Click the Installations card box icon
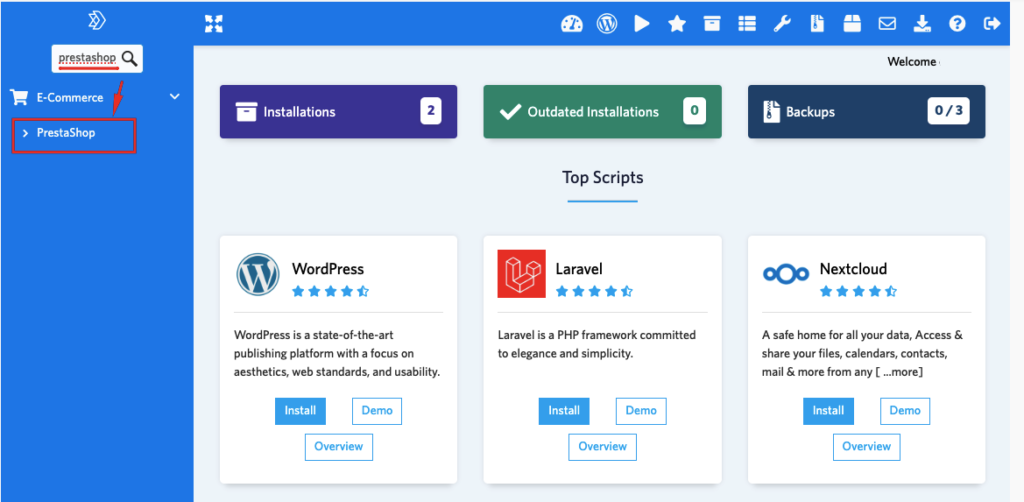This screenshot has height=502, width=1024. click(246, 112)
